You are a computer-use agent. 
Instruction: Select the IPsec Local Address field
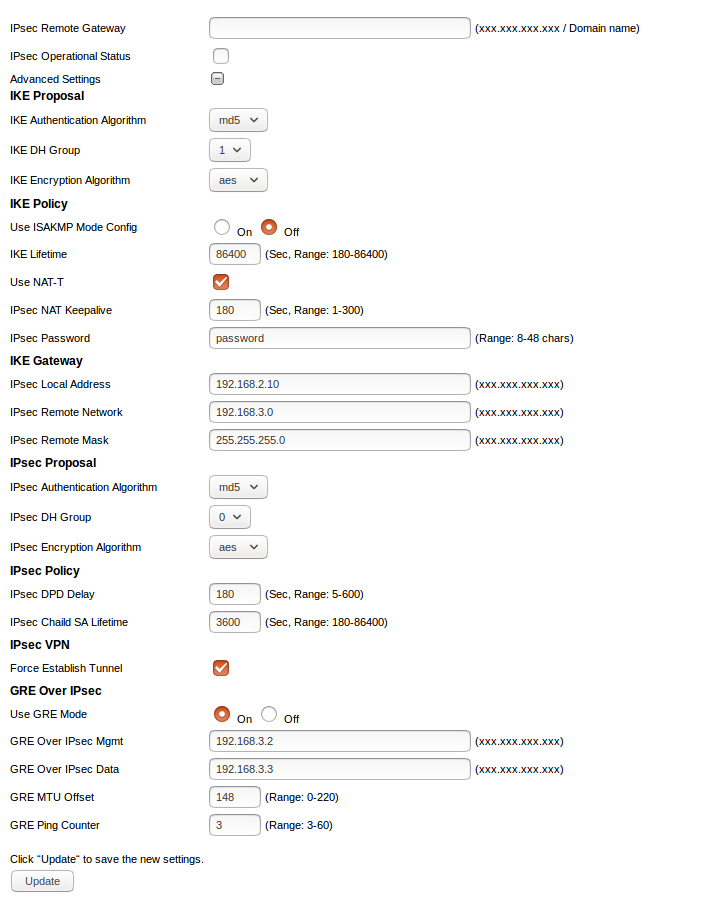pyautogui.click(x=340, y=384)
